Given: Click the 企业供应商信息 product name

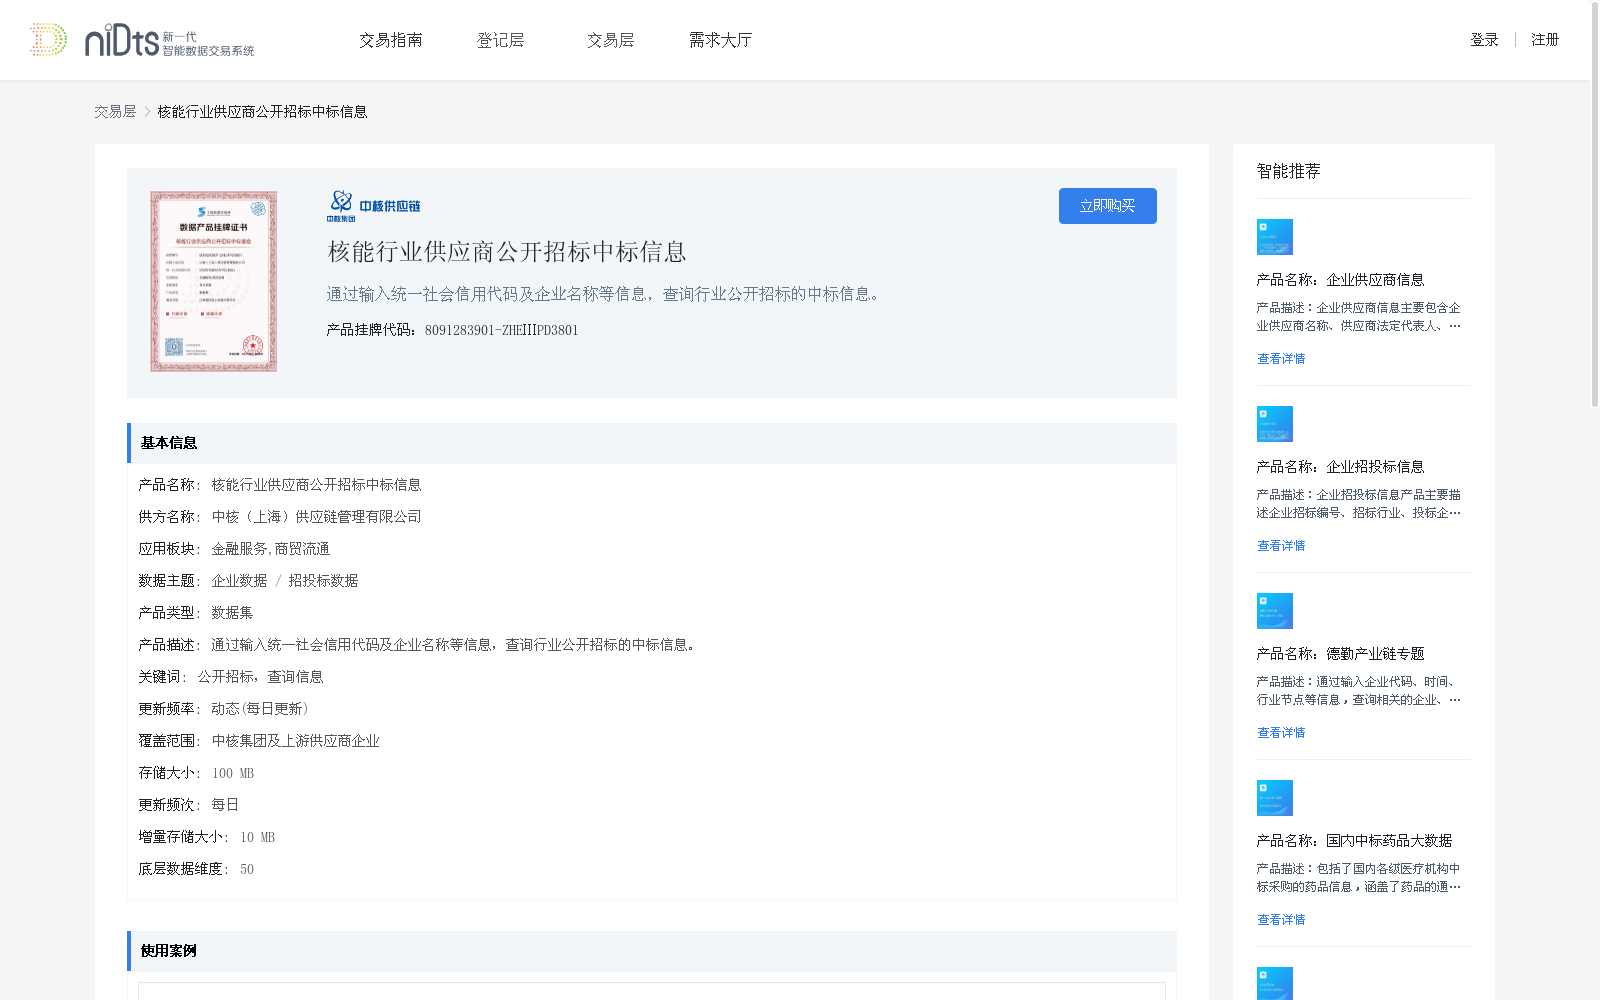Looking at the screenshot, I should click(1340, 280).
